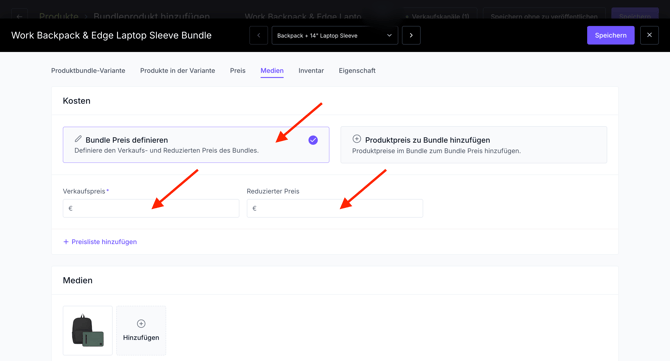The image size is (670, 361).
Task: Click the bundle title in the header
Action: pyautogui.click(x=111, y=35)
